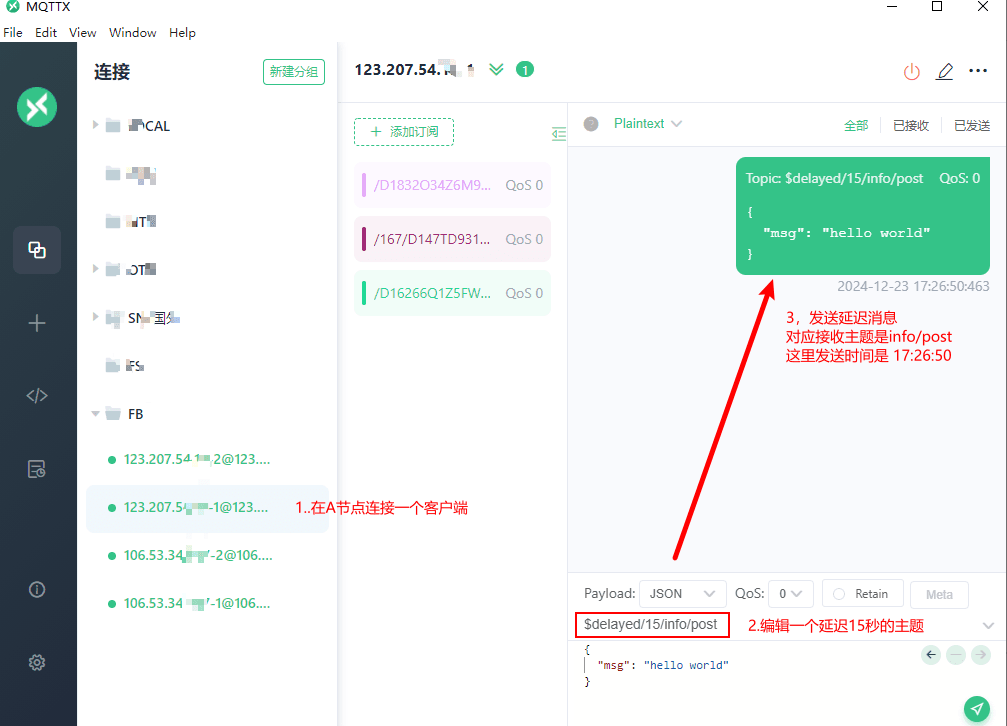
Task: Filter messages by 已接收 tab
Action: pyautogui.click(x=911, y=125)
